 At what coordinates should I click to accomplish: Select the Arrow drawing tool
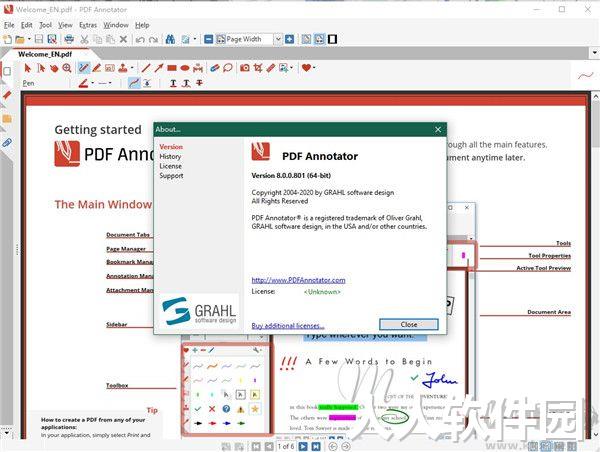159,68
